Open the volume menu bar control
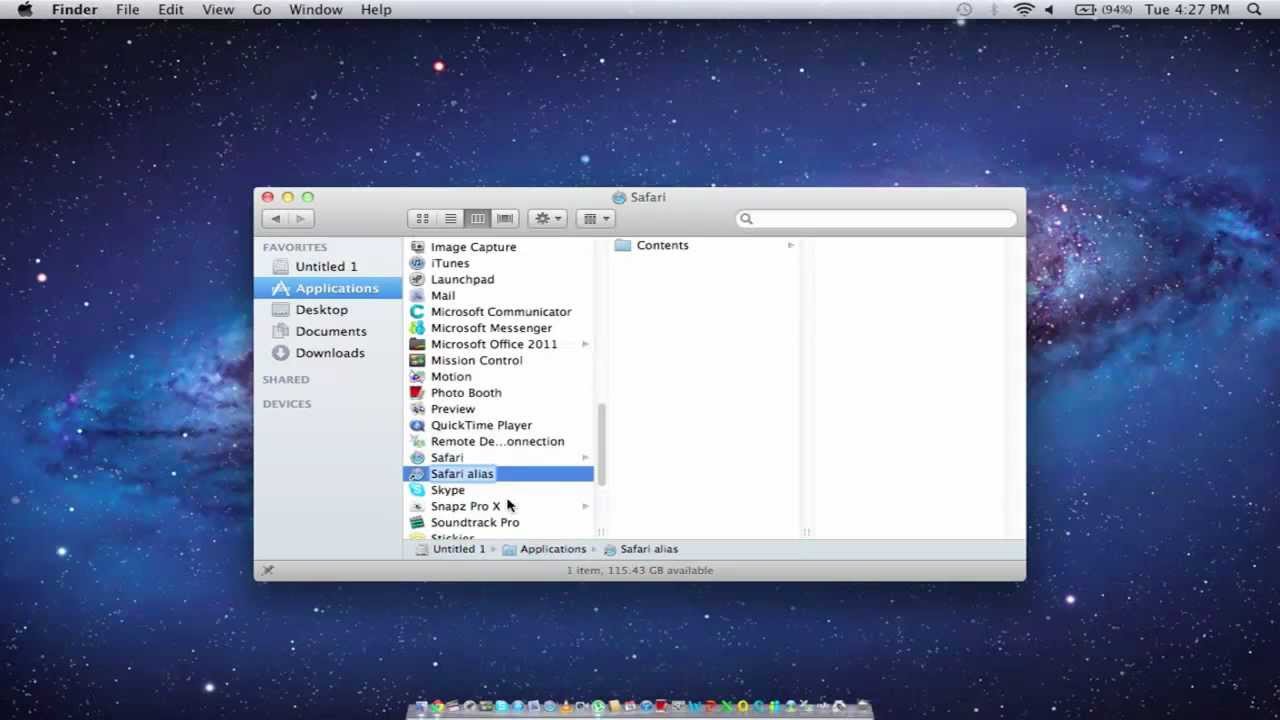The width and height of the screenshot is (1280, 720). [1049, 10]
